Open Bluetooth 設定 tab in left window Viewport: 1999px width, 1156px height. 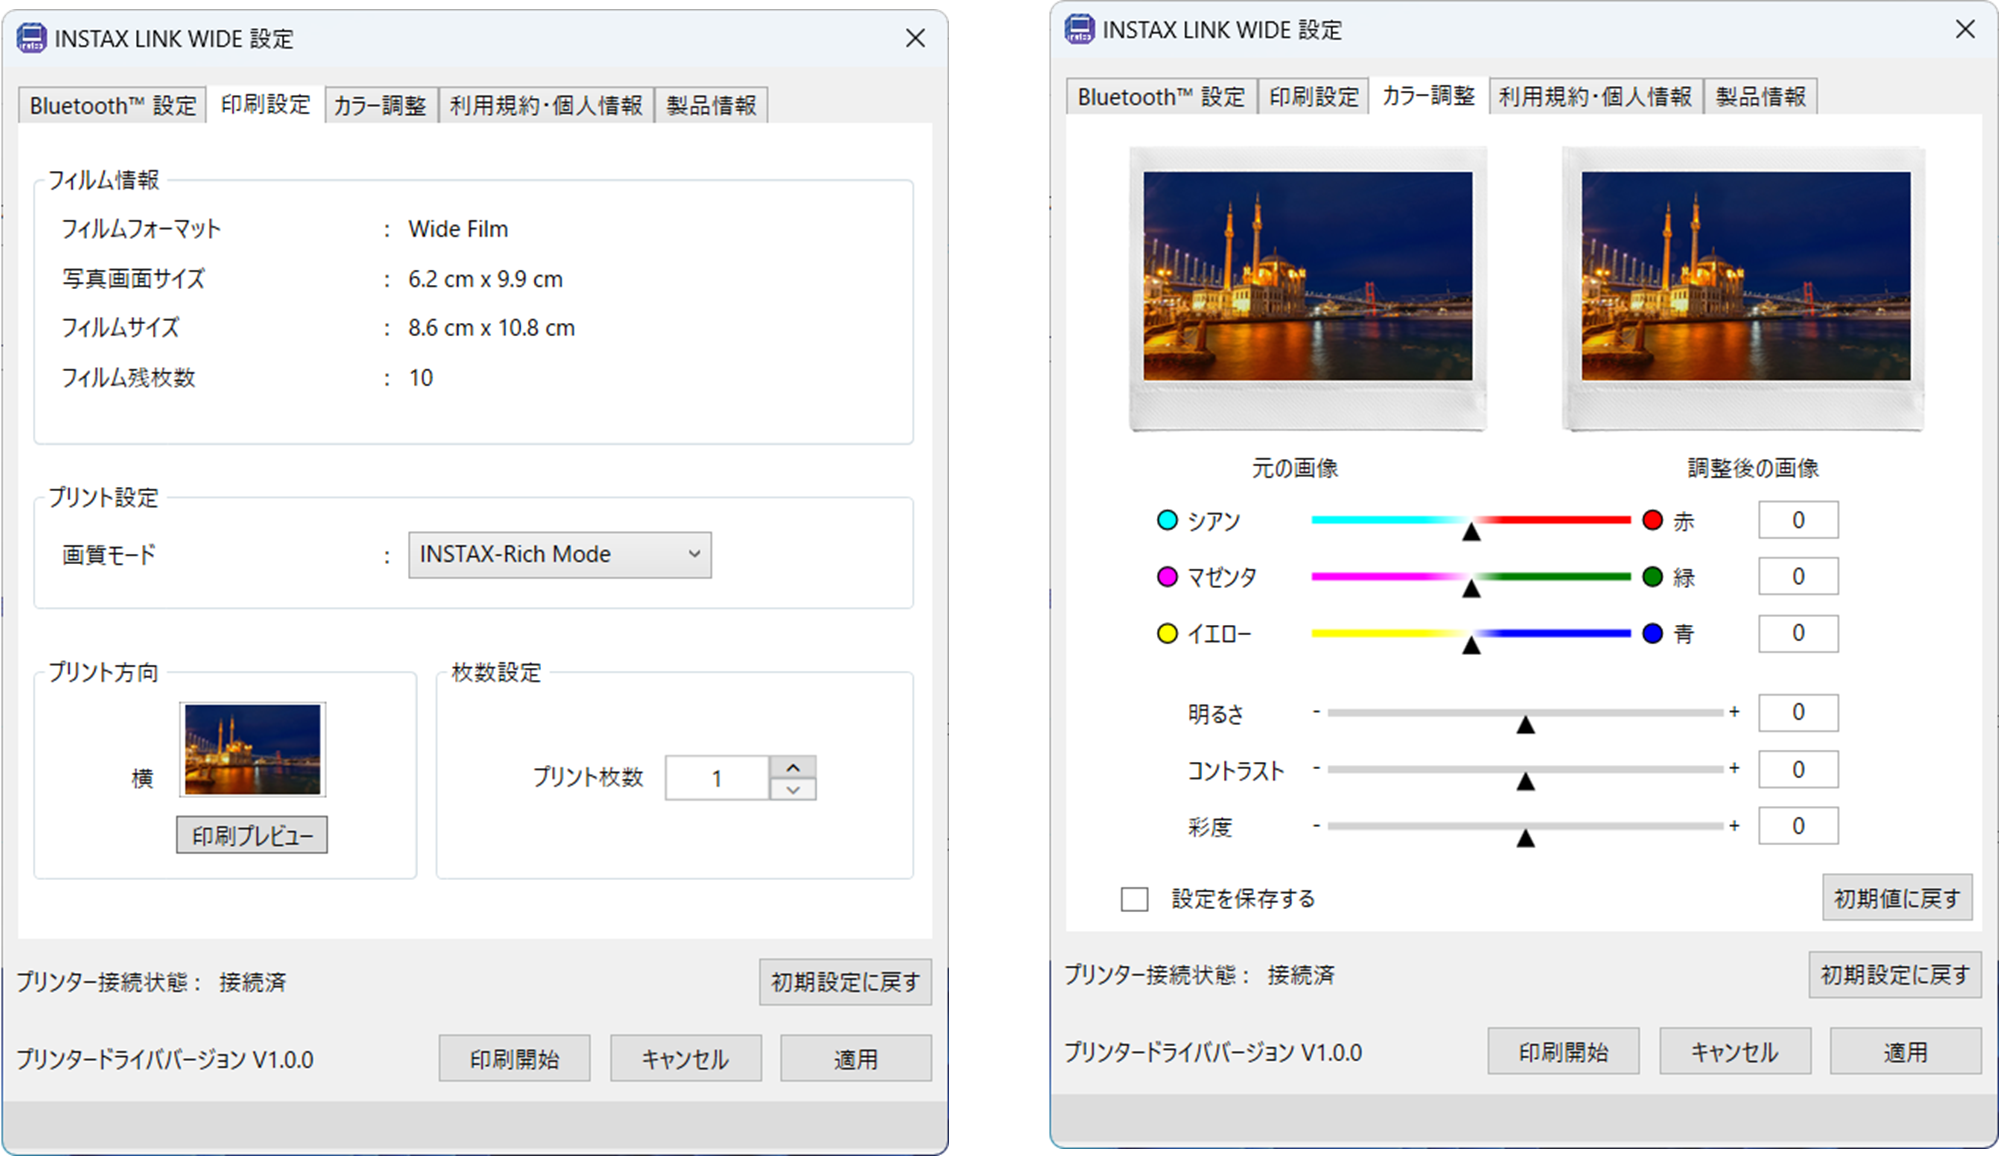112,106
